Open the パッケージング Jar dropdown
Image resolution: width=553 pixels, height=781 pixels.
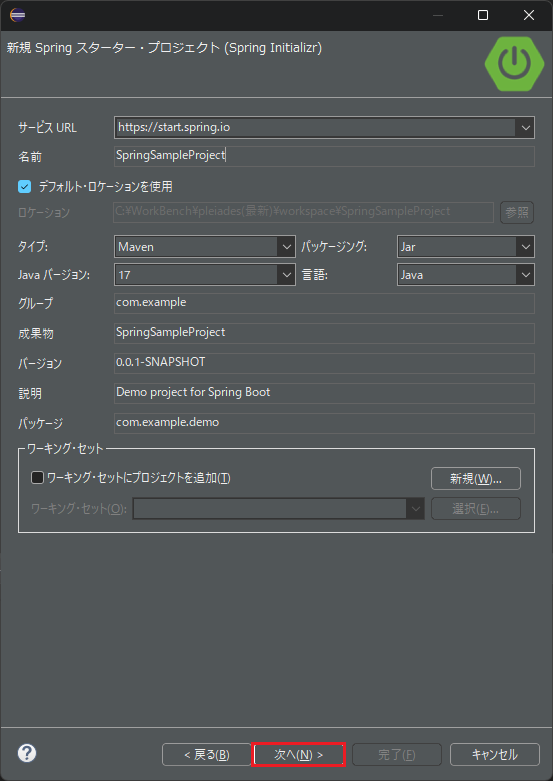[466, 247]
